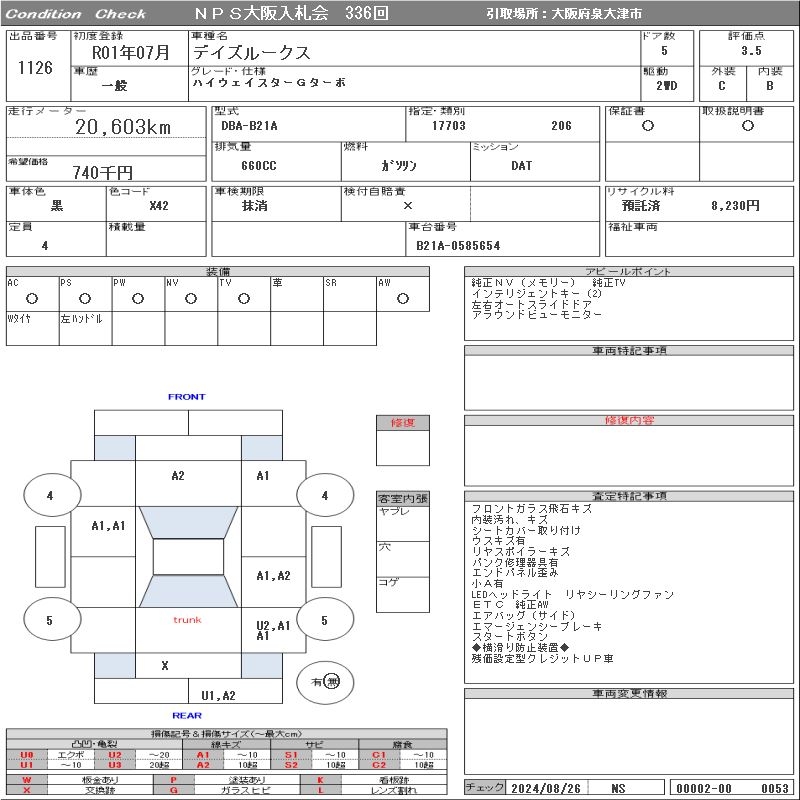Image resolution: width=800 pixels, height=800 pixels.
Task: Click the 有/無 spare tire circle
Action: [x=325, y=682]
